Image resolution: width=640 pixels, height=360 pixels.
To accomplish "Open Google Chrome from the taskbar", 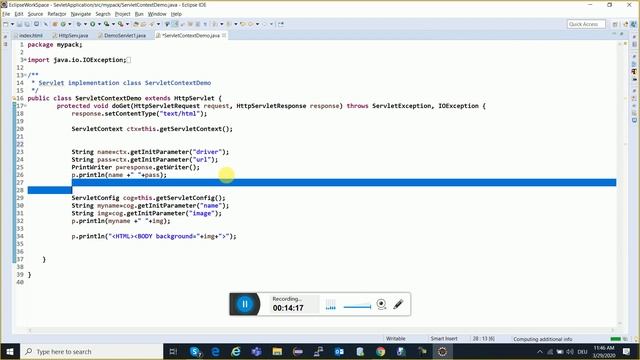I will click(x=380, y=351).
